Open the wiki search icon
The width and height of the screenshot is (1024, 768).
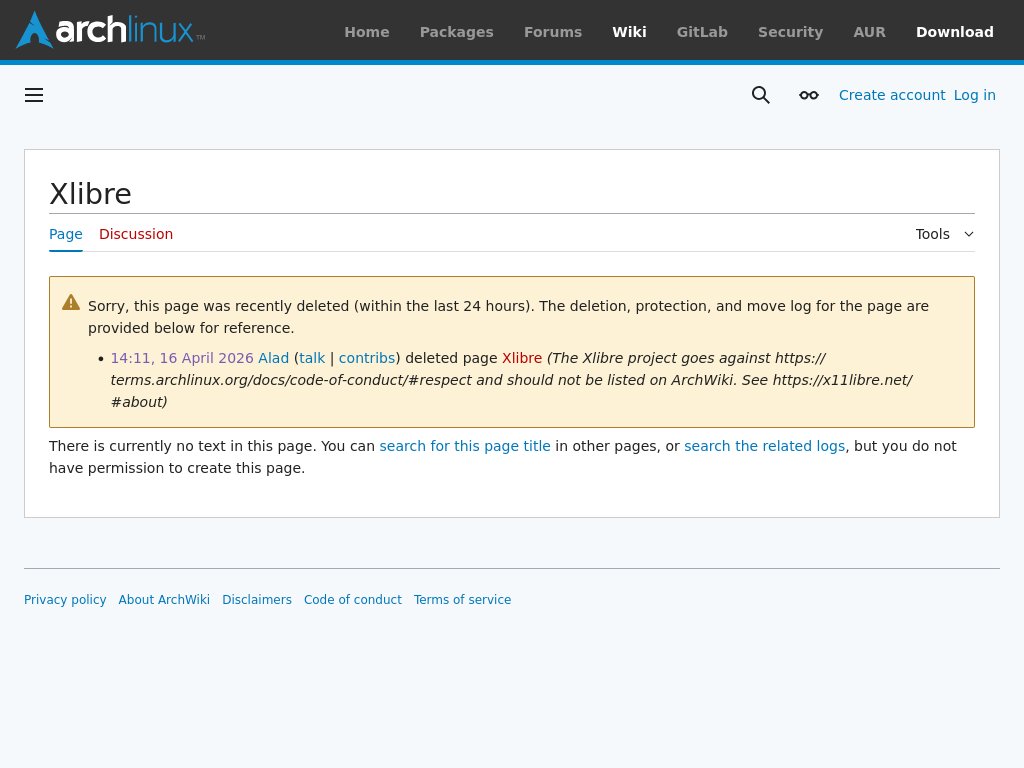pos(760,95)
